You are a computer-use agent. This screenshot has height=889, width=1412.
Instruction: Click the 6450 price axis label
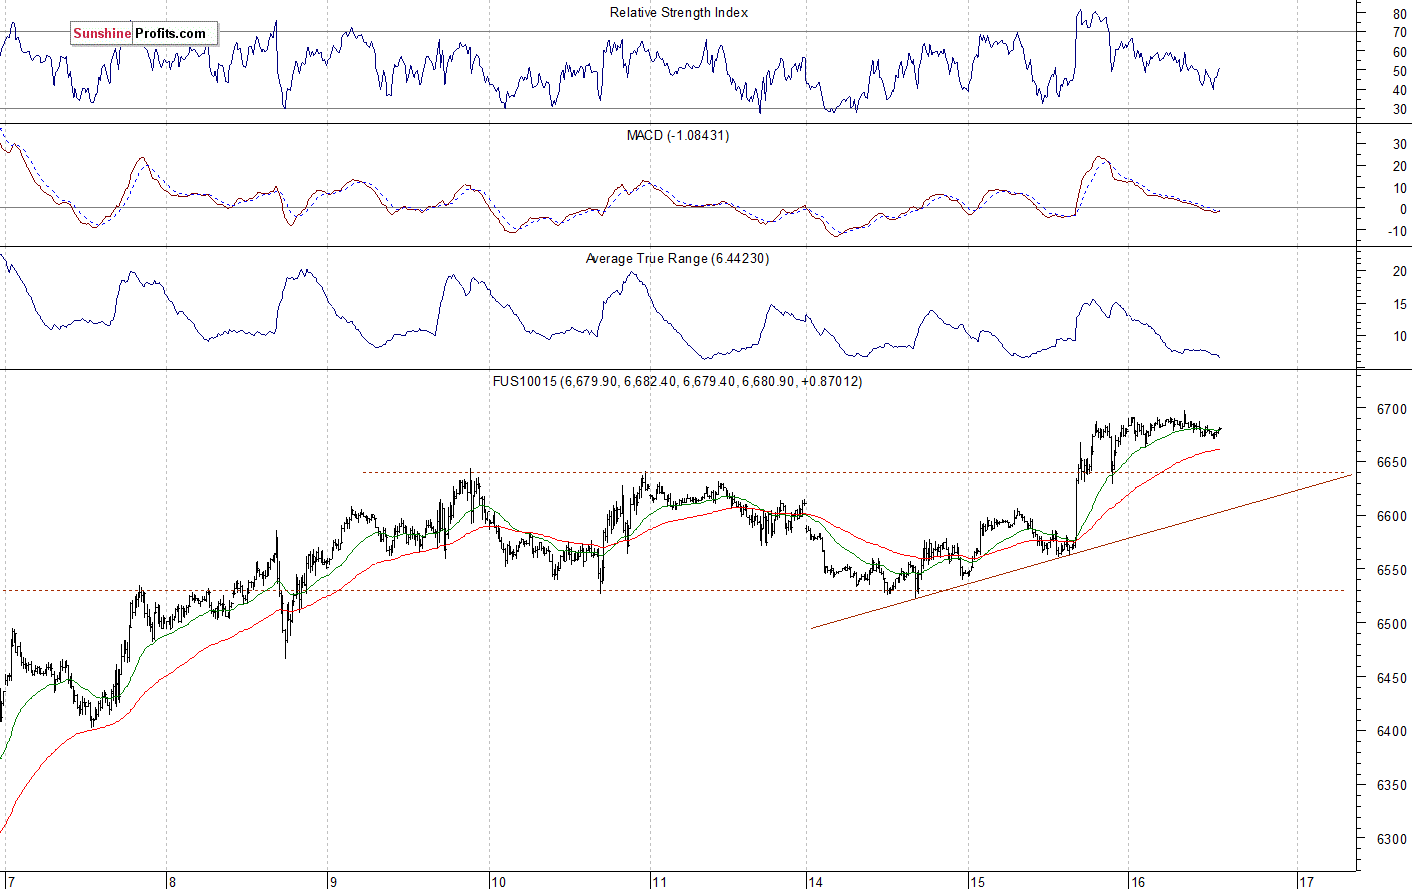(1392, 678)
